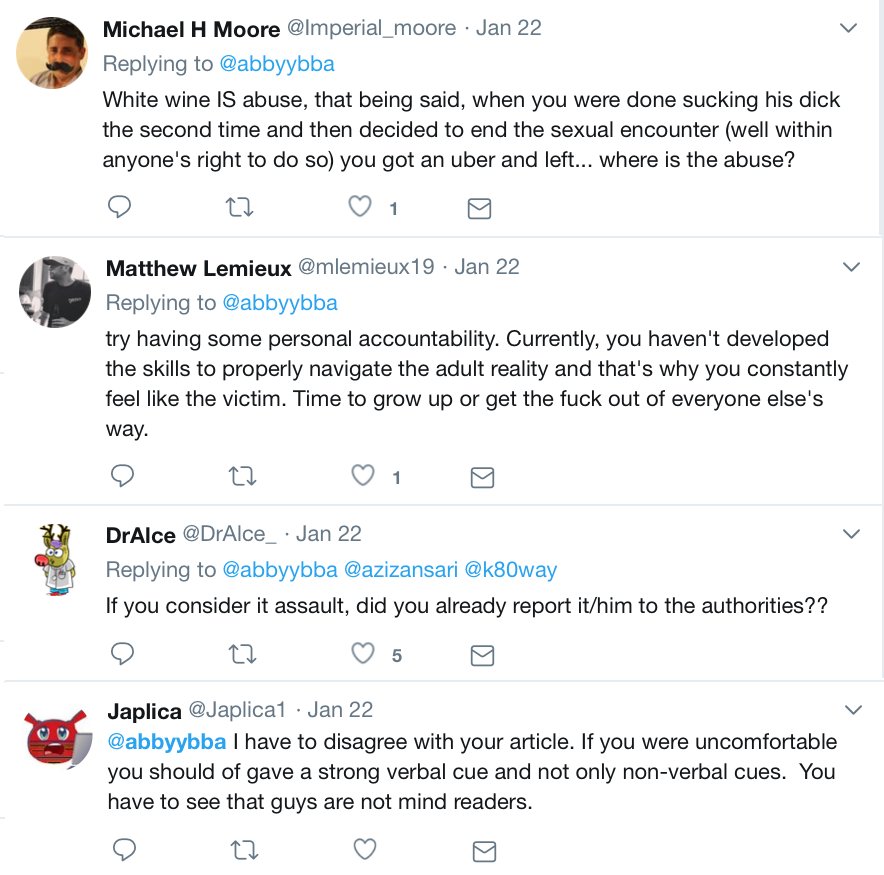Reply to Michael H Moore's tweet
Image resolution: width=884 pixels, height=875 pixels.
120,208
